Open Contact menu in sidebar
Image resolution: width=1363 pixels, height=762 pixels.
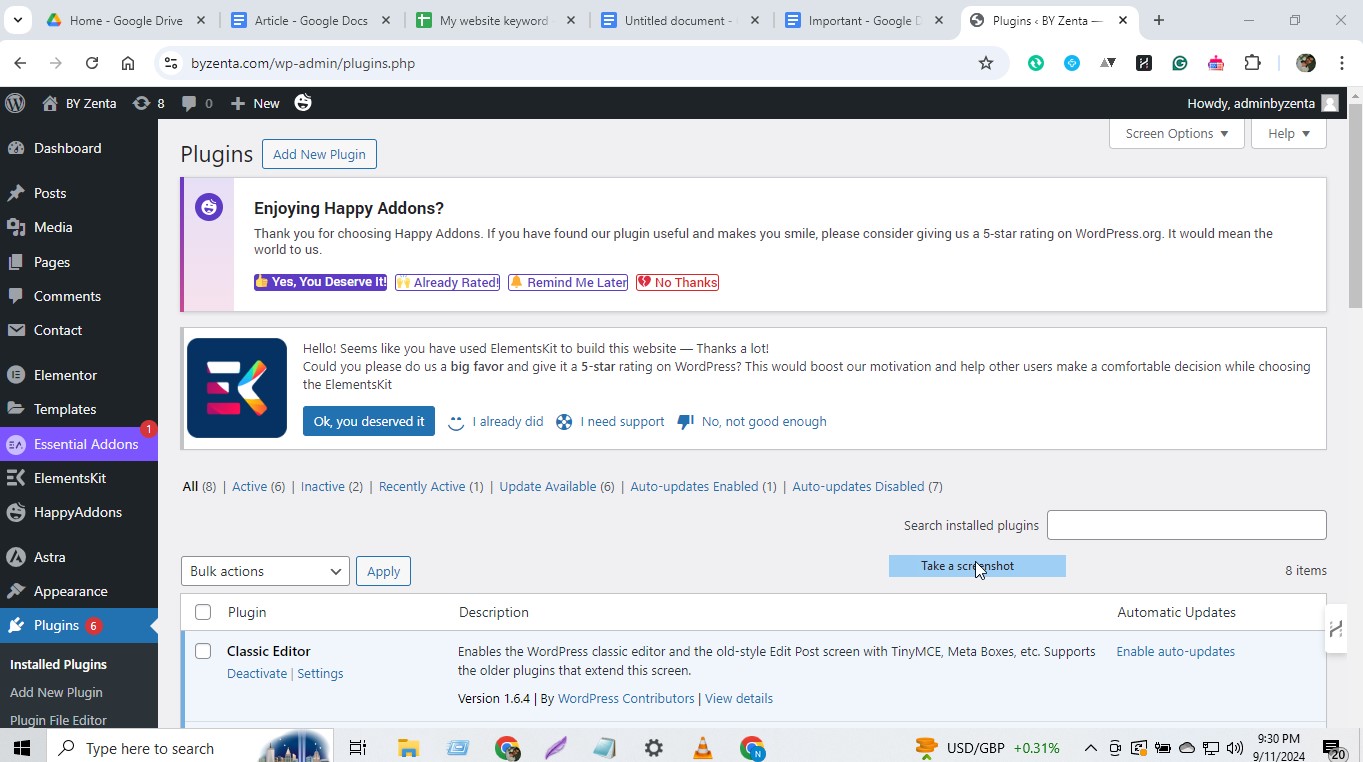pyautogui.click(x=58, y=330)
